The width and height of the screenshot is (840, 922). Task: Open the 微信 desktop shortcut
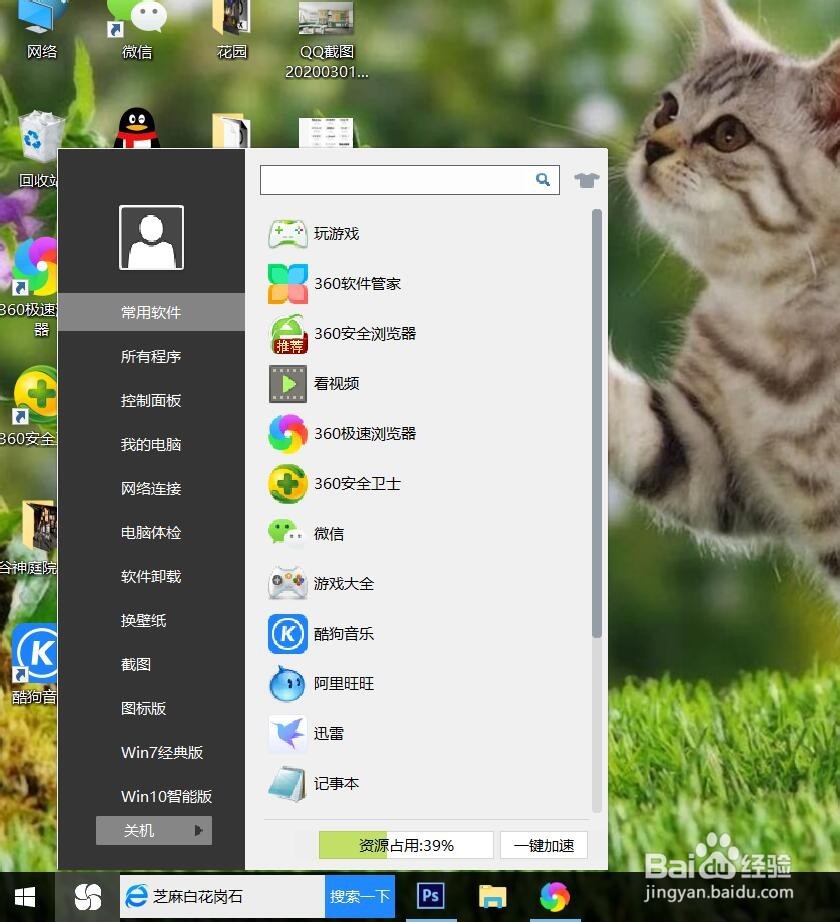click(137, 30)
